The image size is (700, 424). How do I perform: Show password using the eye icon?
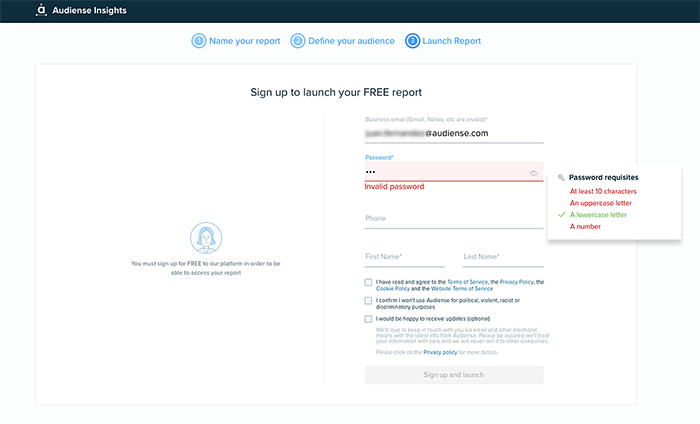click(534, 173)
